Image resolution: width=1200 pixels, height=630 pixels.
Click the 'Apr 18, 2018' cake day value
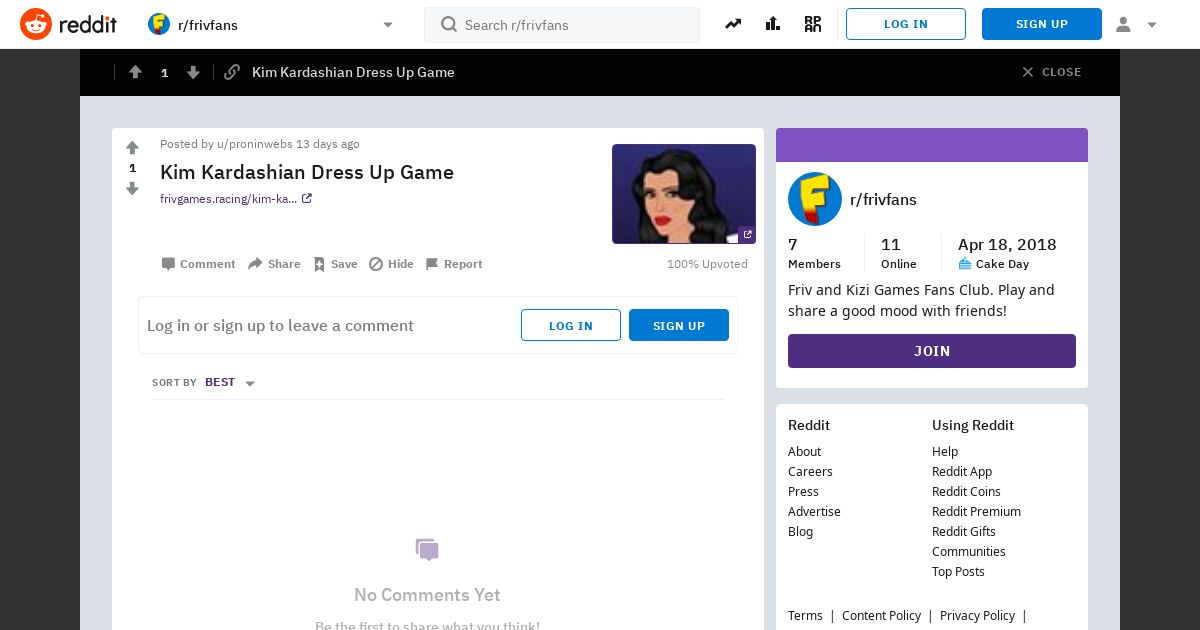point(1007,244)
